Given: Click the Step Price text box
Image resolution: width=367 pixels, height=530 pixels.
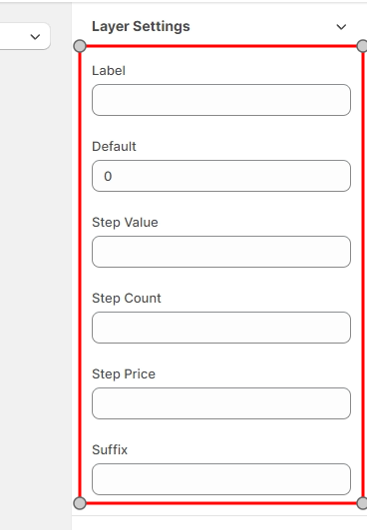Looking at the screenshot, I should (x=221, y=403).
